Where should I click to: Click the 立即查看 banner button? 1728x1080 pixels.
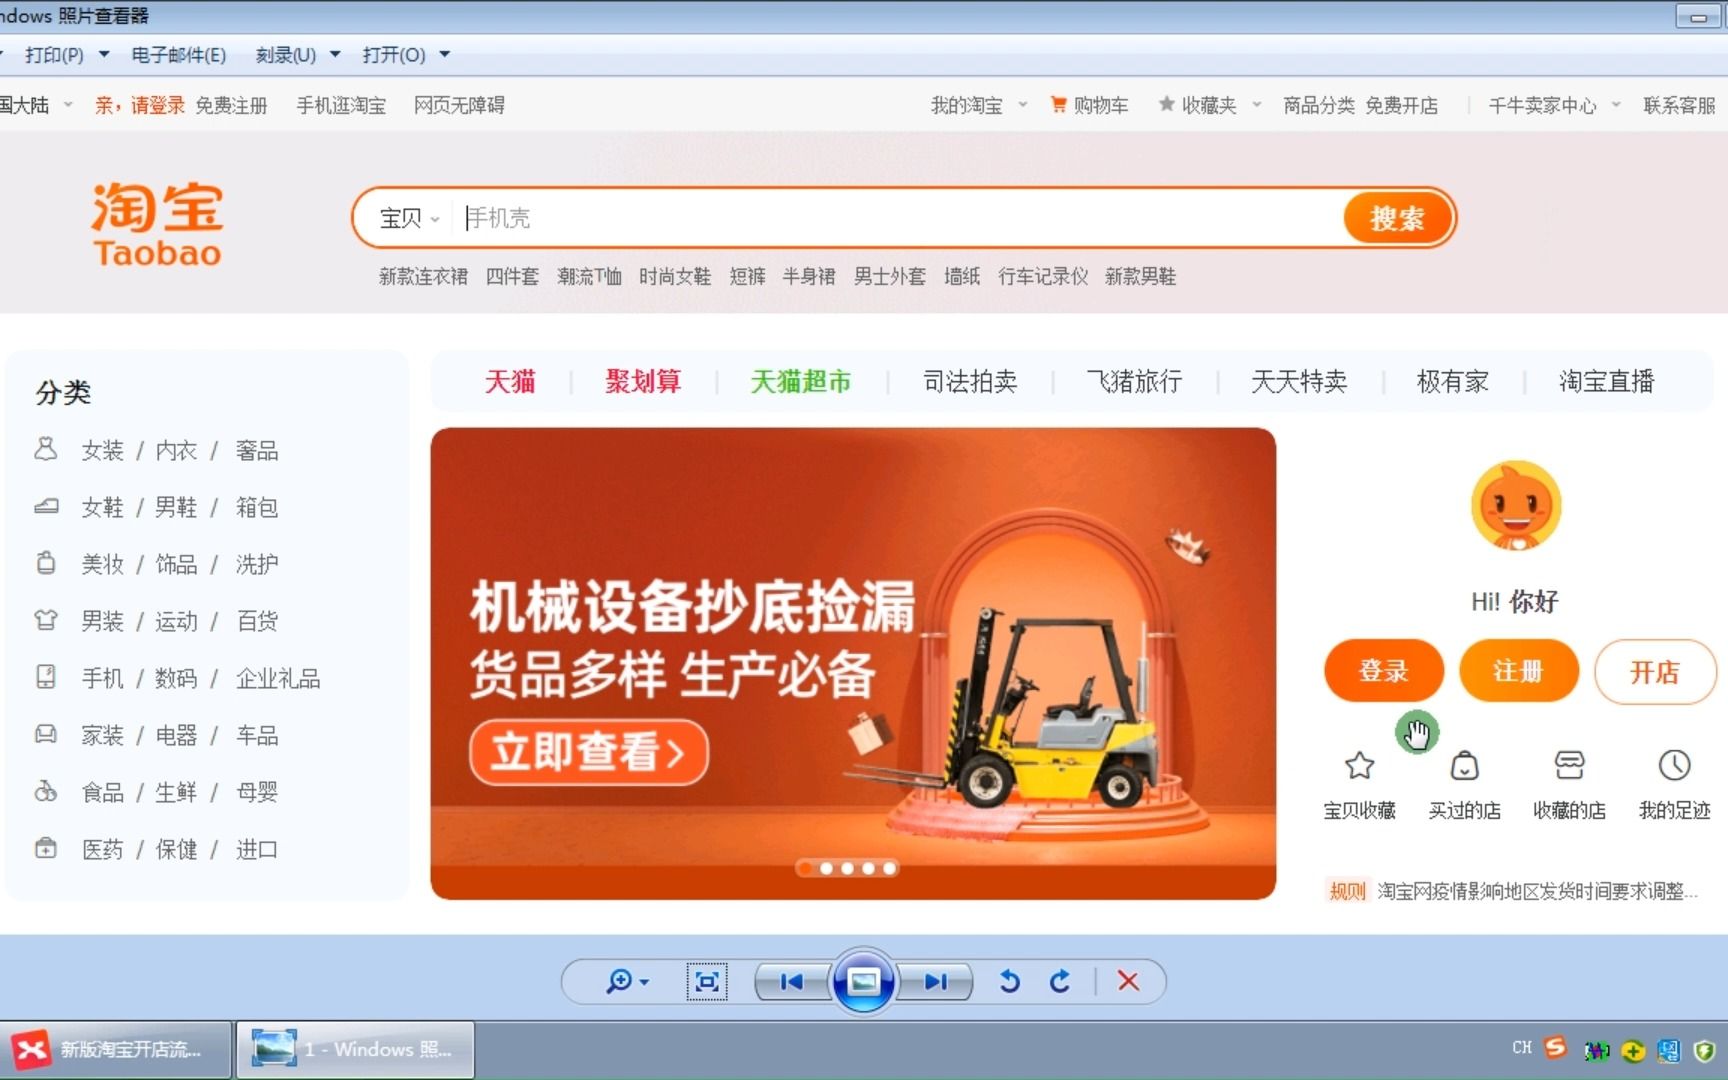589,752
